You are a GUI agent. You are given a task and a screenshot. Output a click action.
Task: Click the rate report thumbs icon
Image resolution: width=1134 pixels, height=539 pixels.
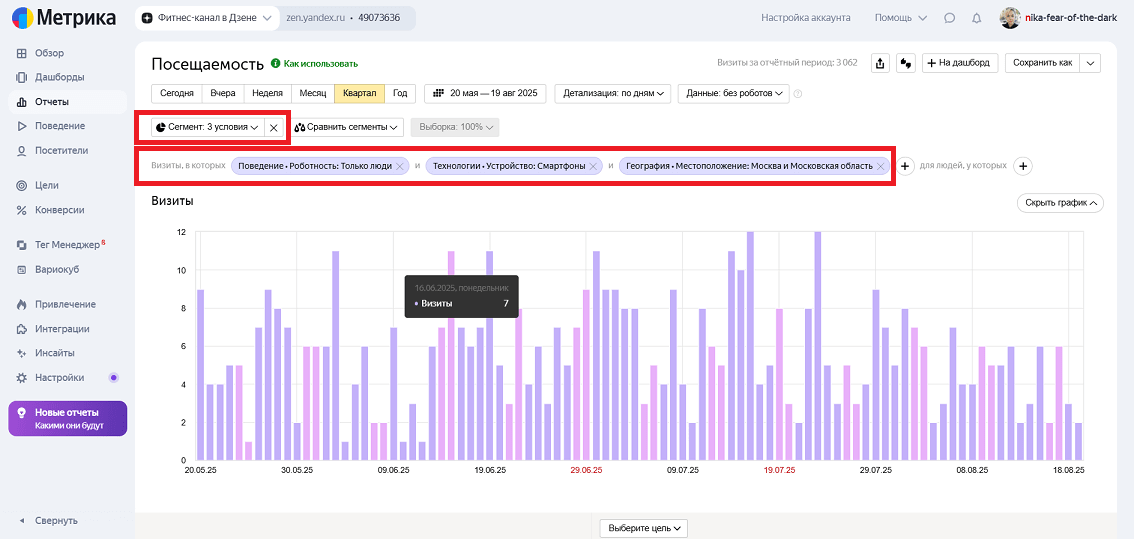[905, 63]
